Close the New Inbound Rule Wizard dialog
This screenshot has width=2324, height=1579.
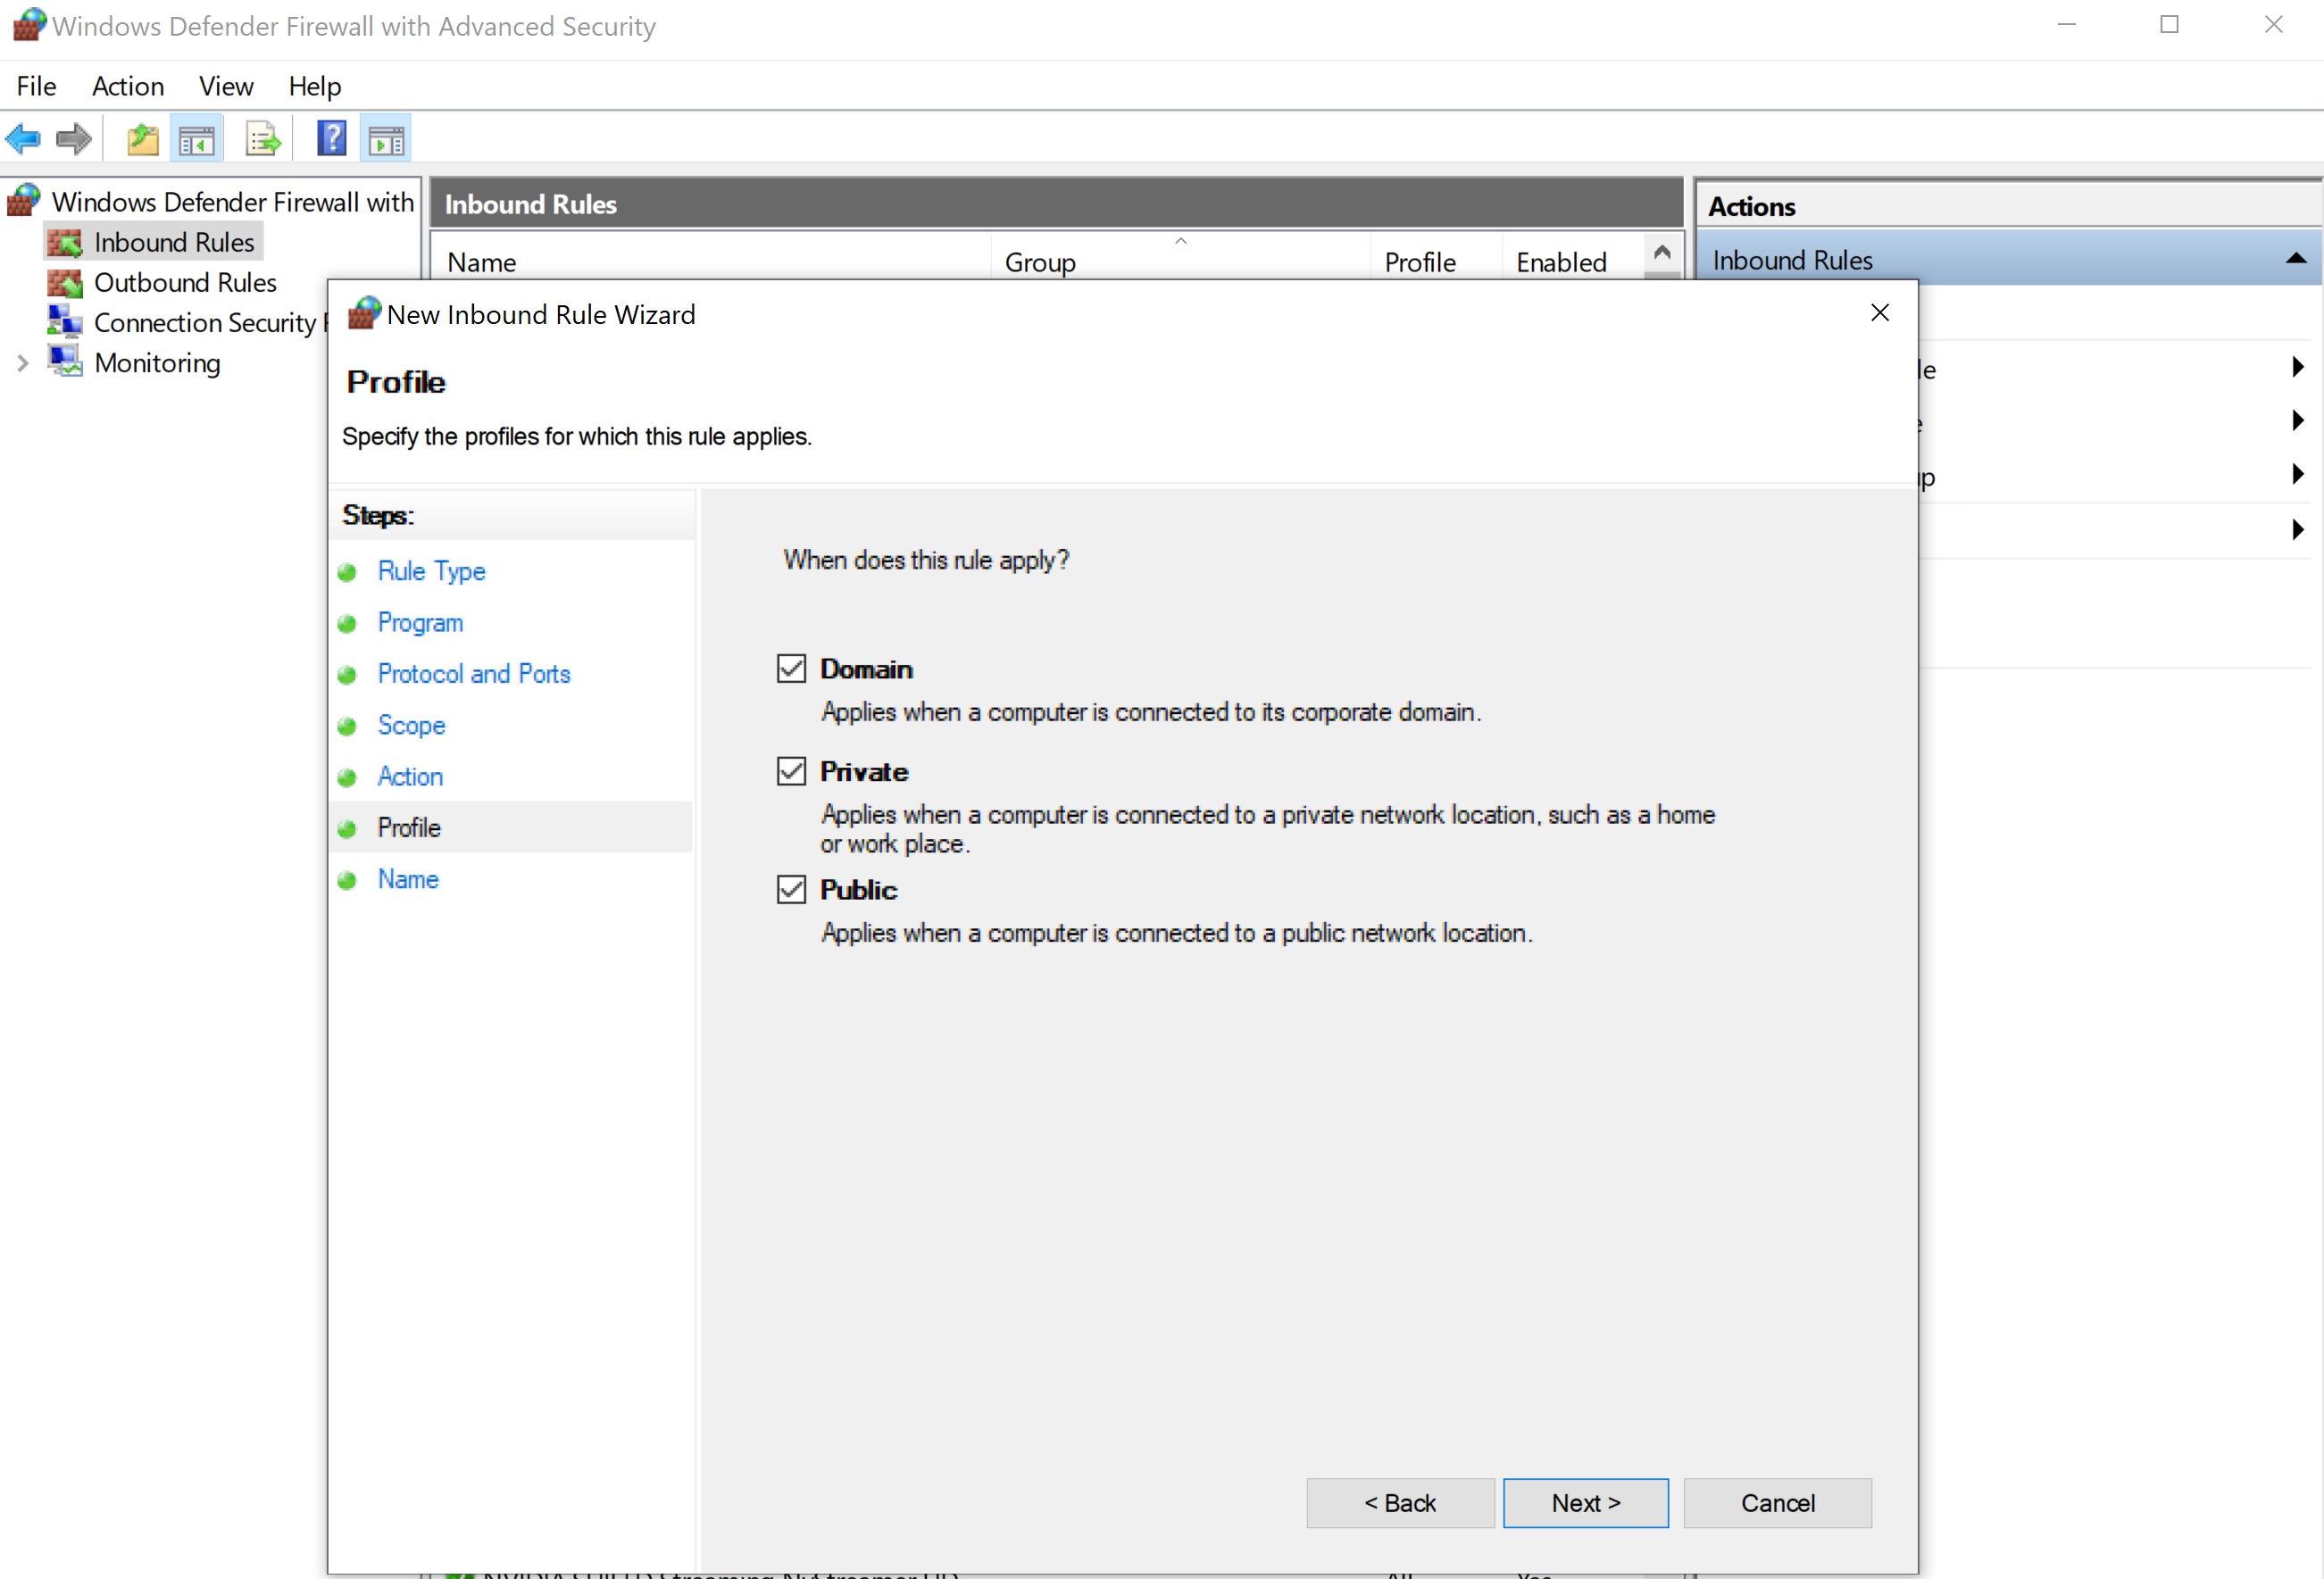(x=1879, y=313)
